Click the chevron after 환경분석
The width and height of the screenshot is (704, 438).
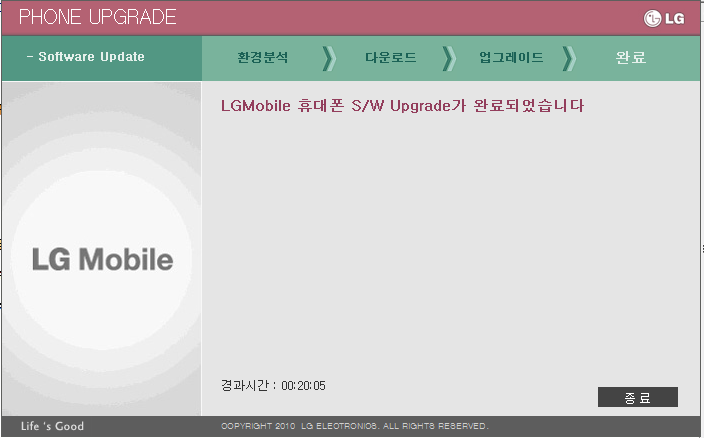pyautogui.click(x=329, y=58)
